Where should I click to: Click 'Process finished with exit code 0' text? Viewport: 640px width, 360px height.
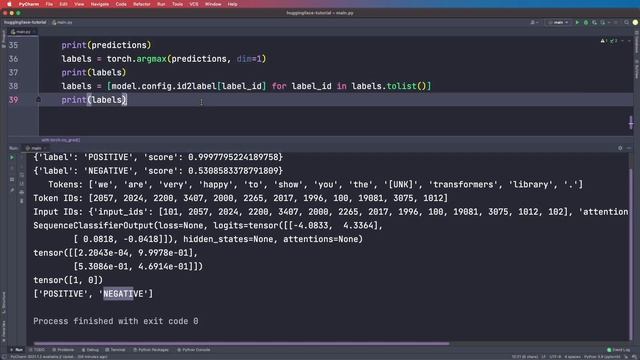tap(116, 321)
